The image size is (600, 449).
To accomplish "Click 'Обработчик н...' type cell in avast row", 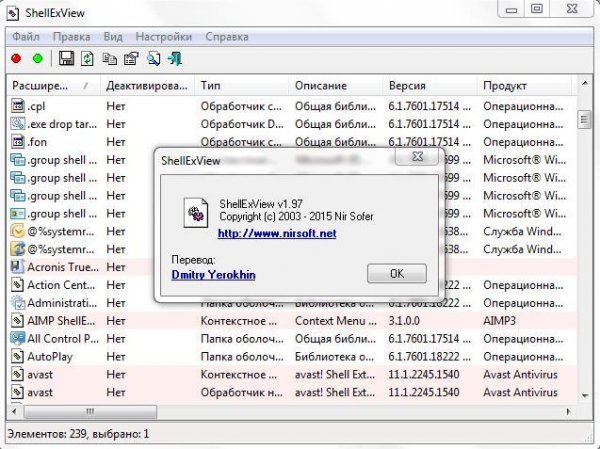I will 242,392.
